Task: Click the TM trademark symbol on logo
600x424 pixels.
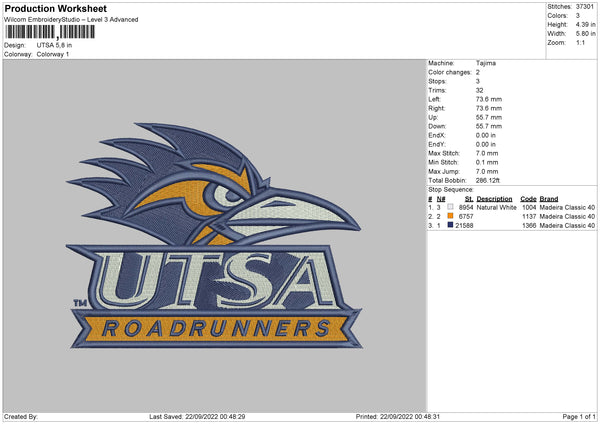Action: pos(80,303)
